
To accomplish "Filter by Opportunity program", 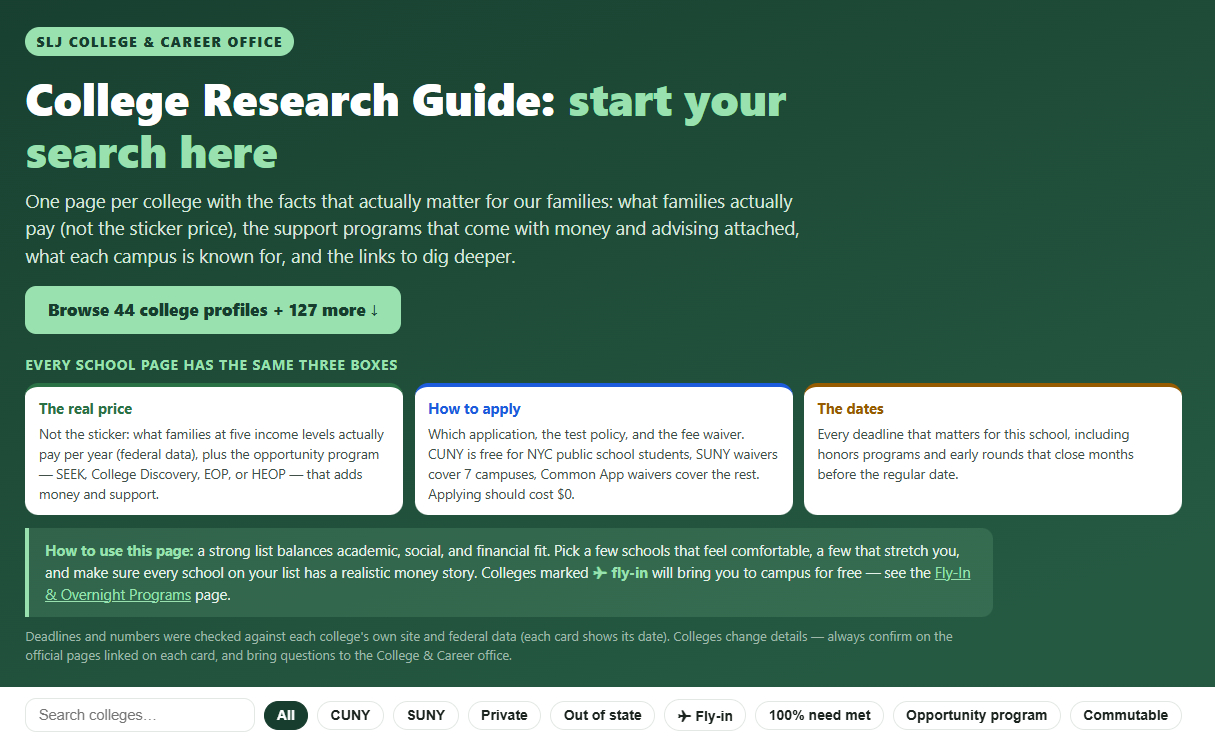I will click(977, 715).
